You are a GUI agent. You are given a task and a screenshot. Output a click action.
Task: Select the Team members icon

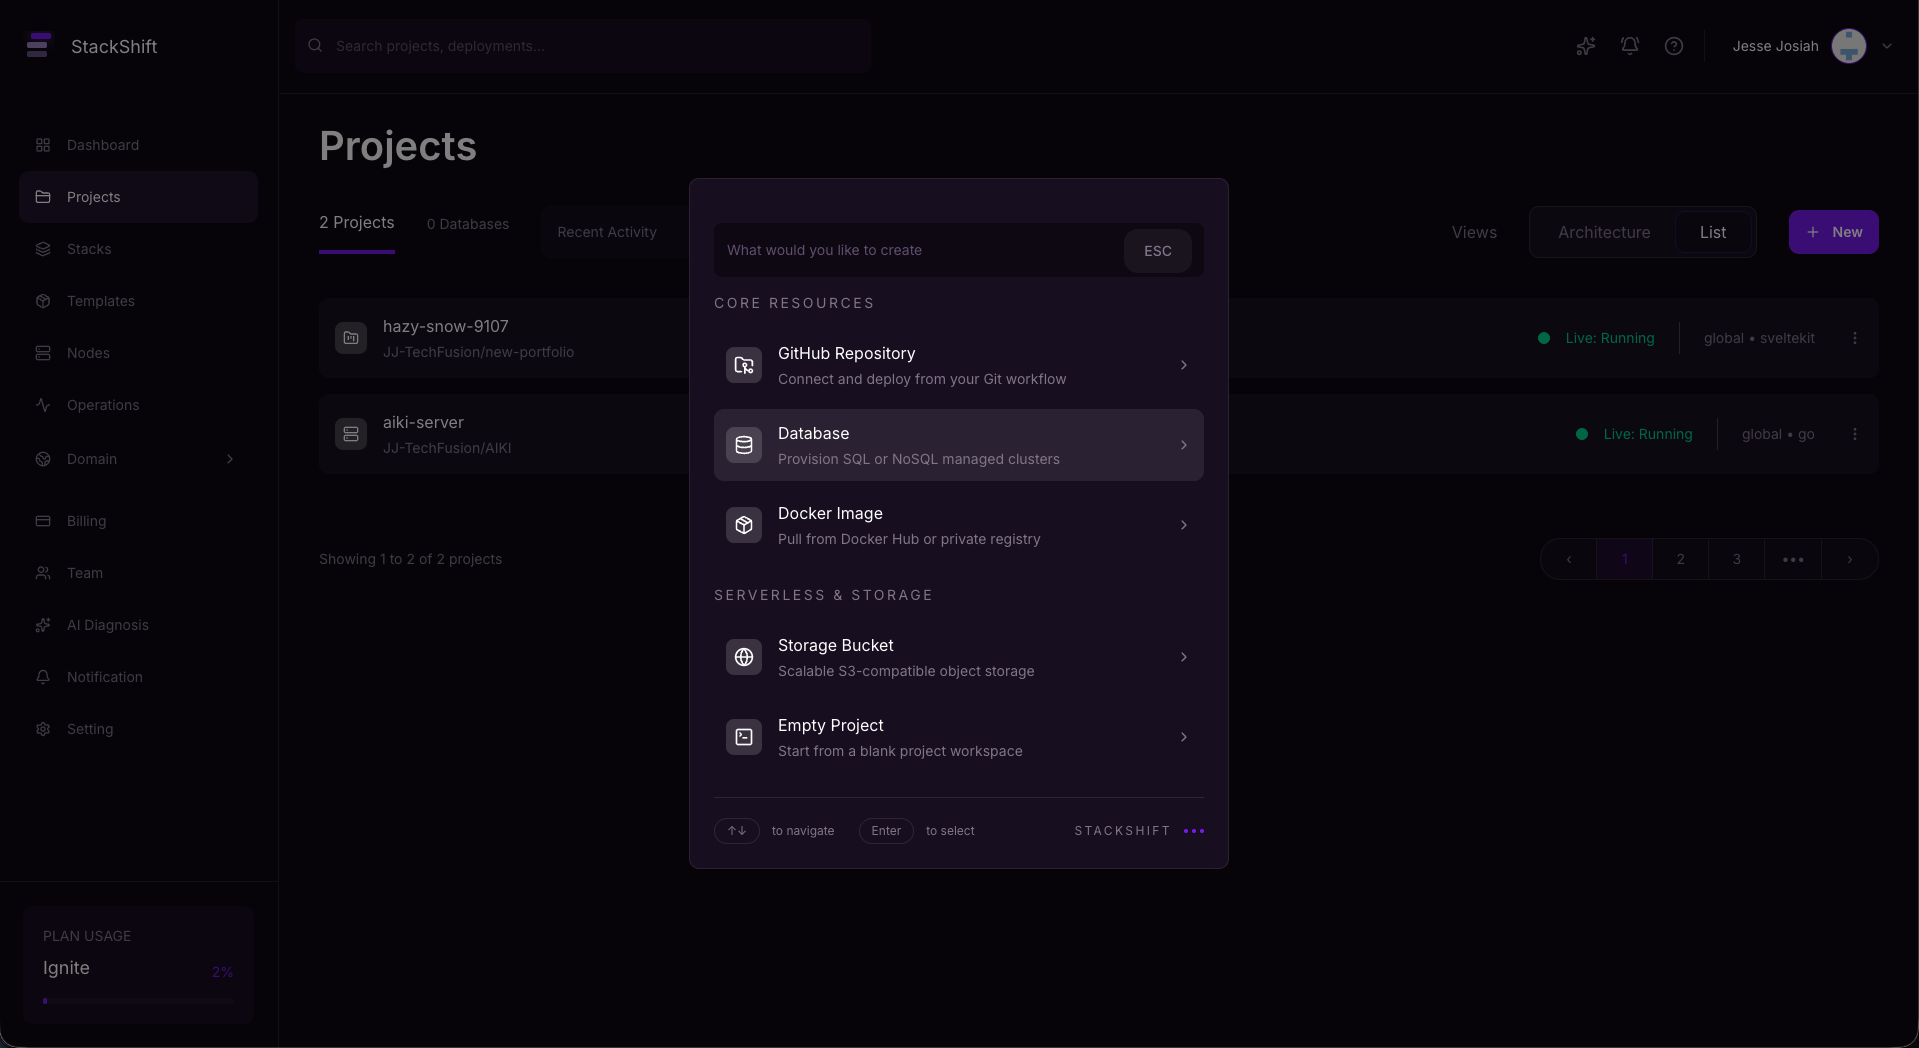tap(42, 573)
